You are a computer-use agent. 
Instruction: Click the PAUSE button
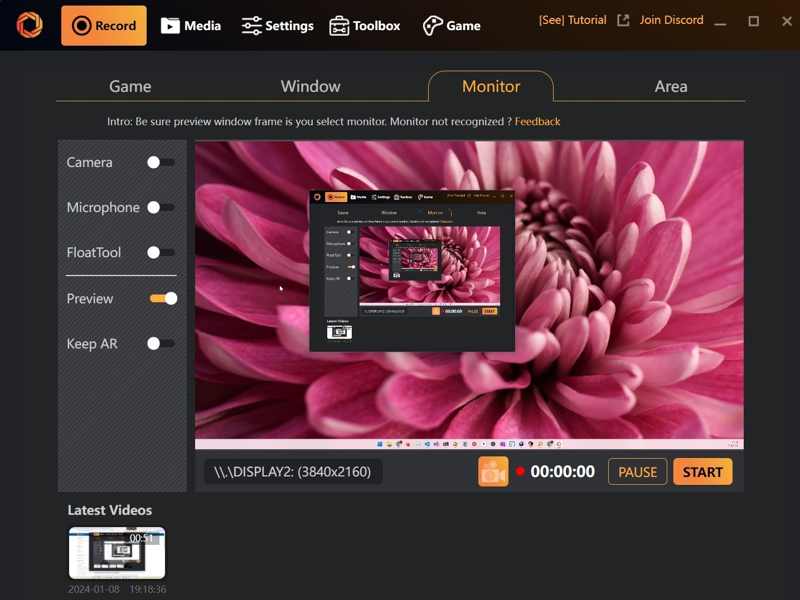pos(637,472)
